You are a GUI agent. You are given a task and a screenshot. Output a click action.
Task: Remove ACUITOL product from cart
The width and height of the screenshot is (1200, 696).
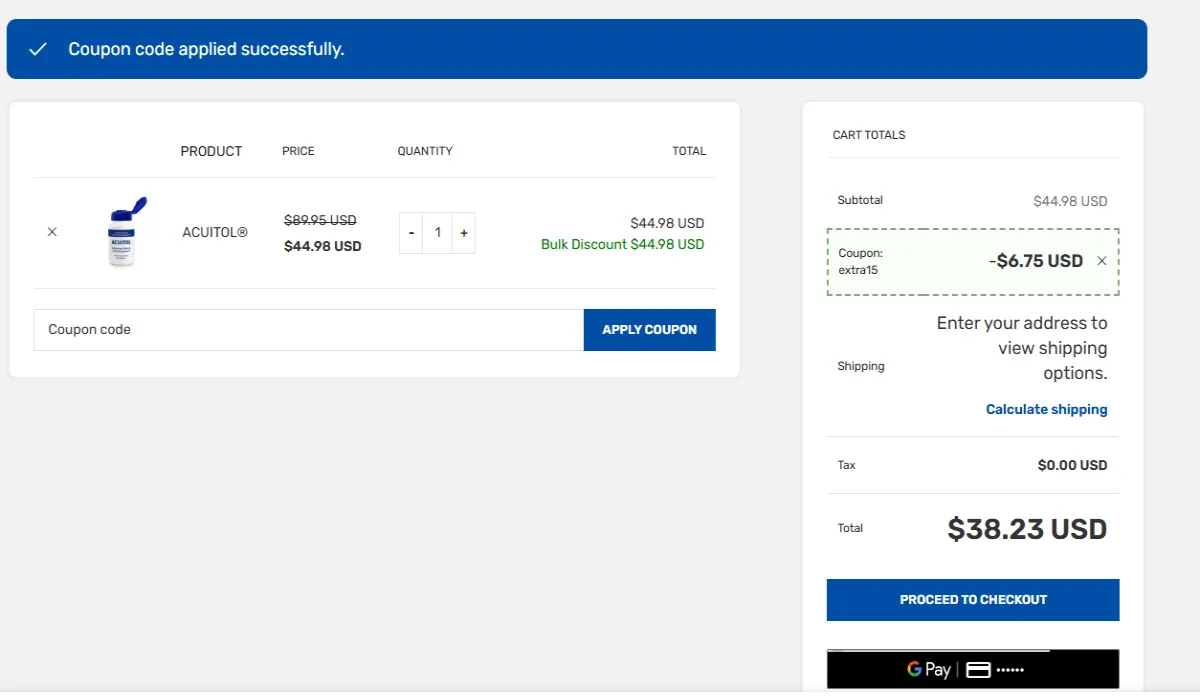point(52,232)
